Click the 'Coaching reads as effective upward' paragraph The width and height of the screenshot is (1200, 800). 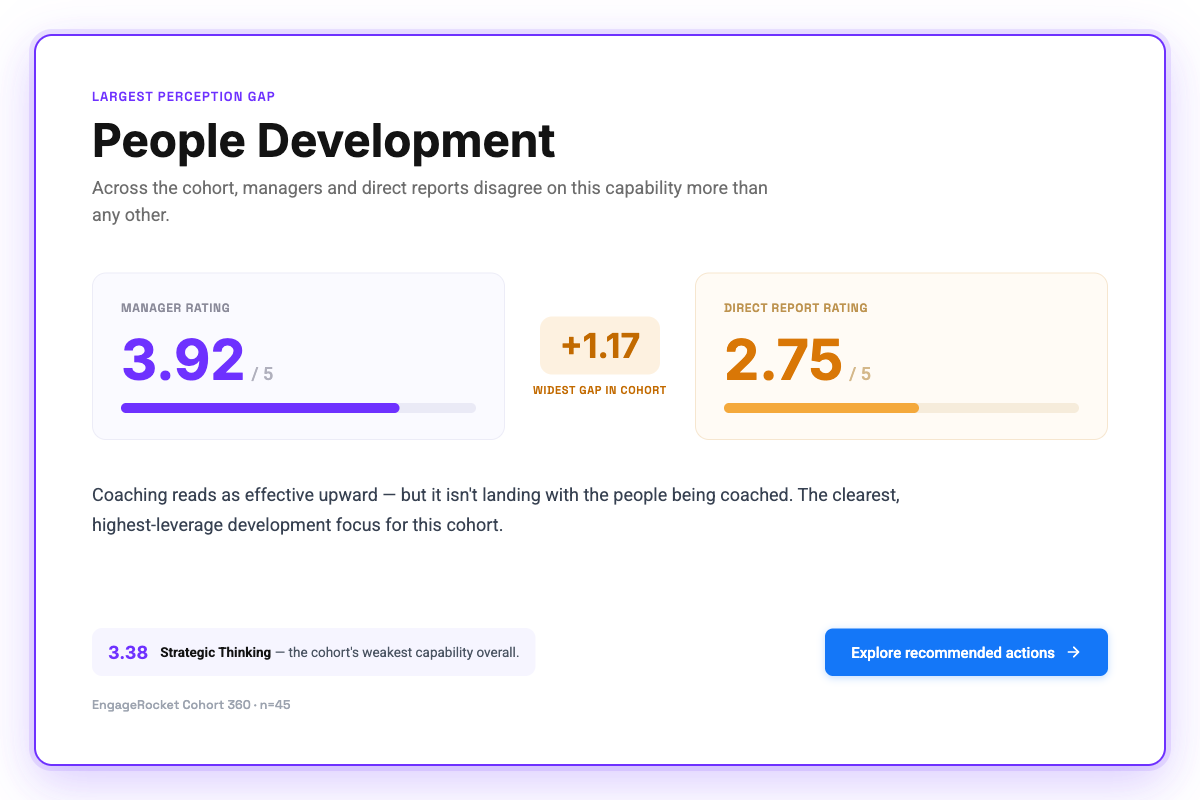(496, 510)
